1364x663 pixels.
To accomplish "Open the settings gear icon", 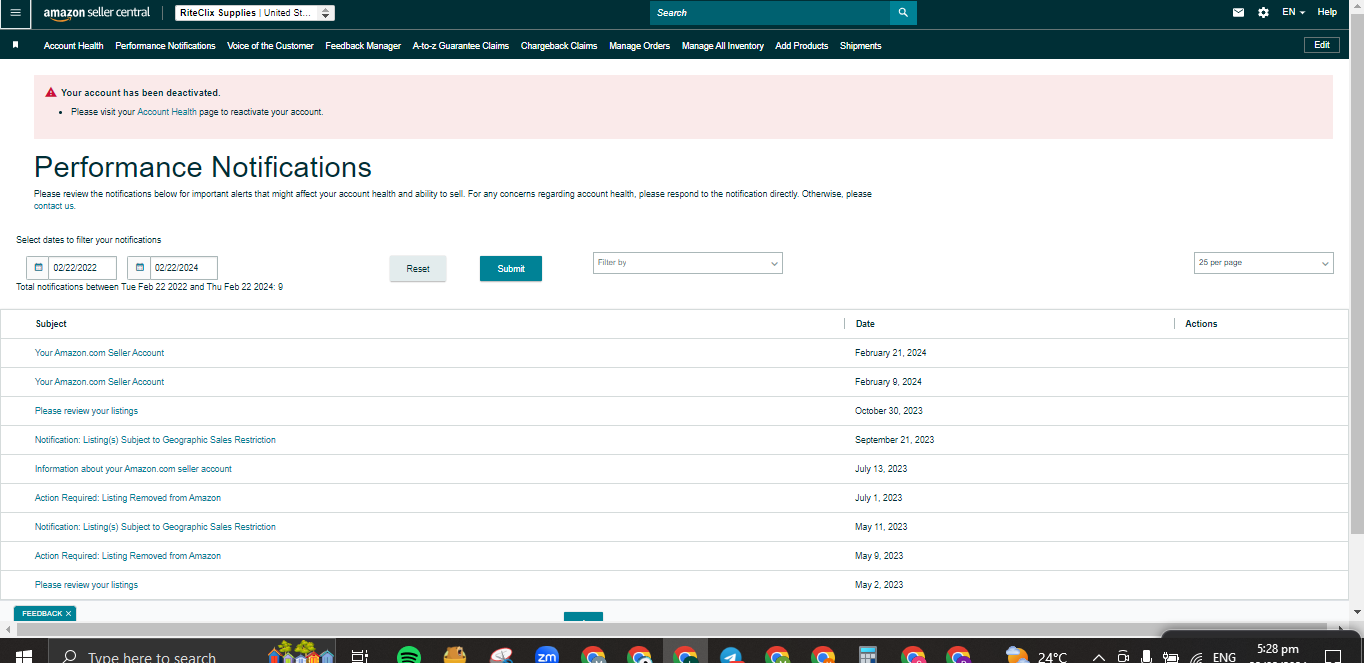I will [x=1263, y=13].
